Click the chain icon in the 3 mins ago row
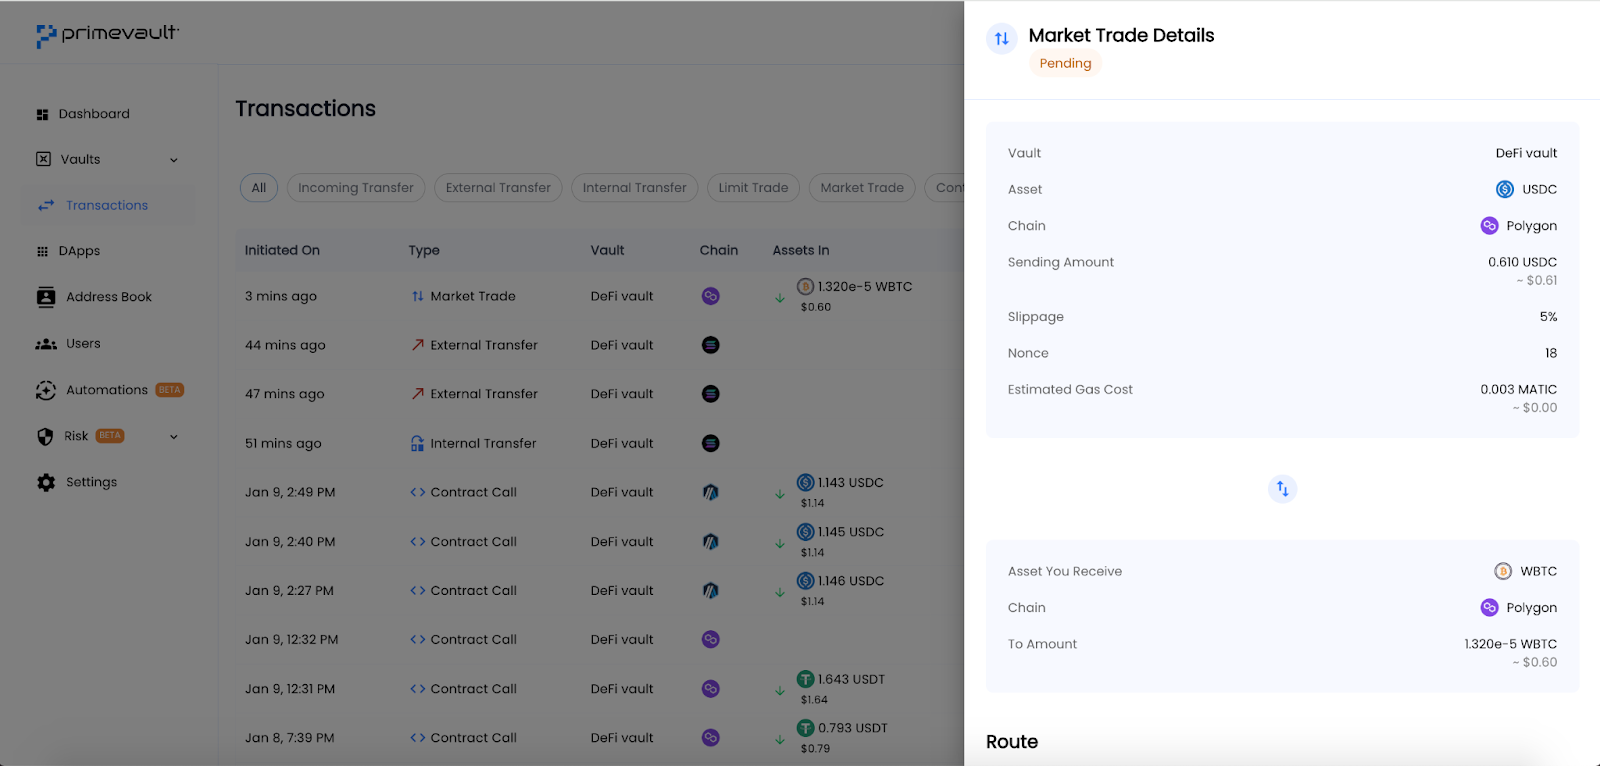This screenshot has height=766, width=1600. [711, 296]
